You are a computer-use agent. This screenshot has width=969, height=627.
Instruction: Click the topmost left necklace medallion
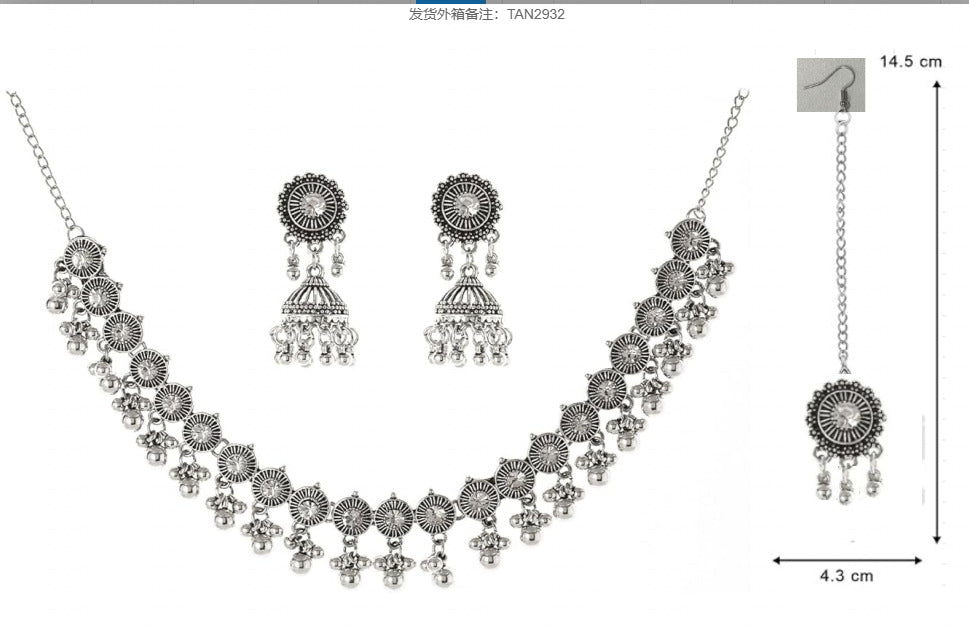[83, 258]
